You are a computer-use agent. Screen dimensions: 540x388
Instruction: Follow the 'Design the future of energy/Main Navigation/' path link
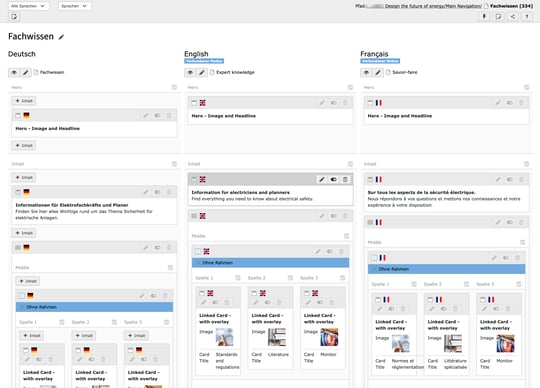[433, 6]
